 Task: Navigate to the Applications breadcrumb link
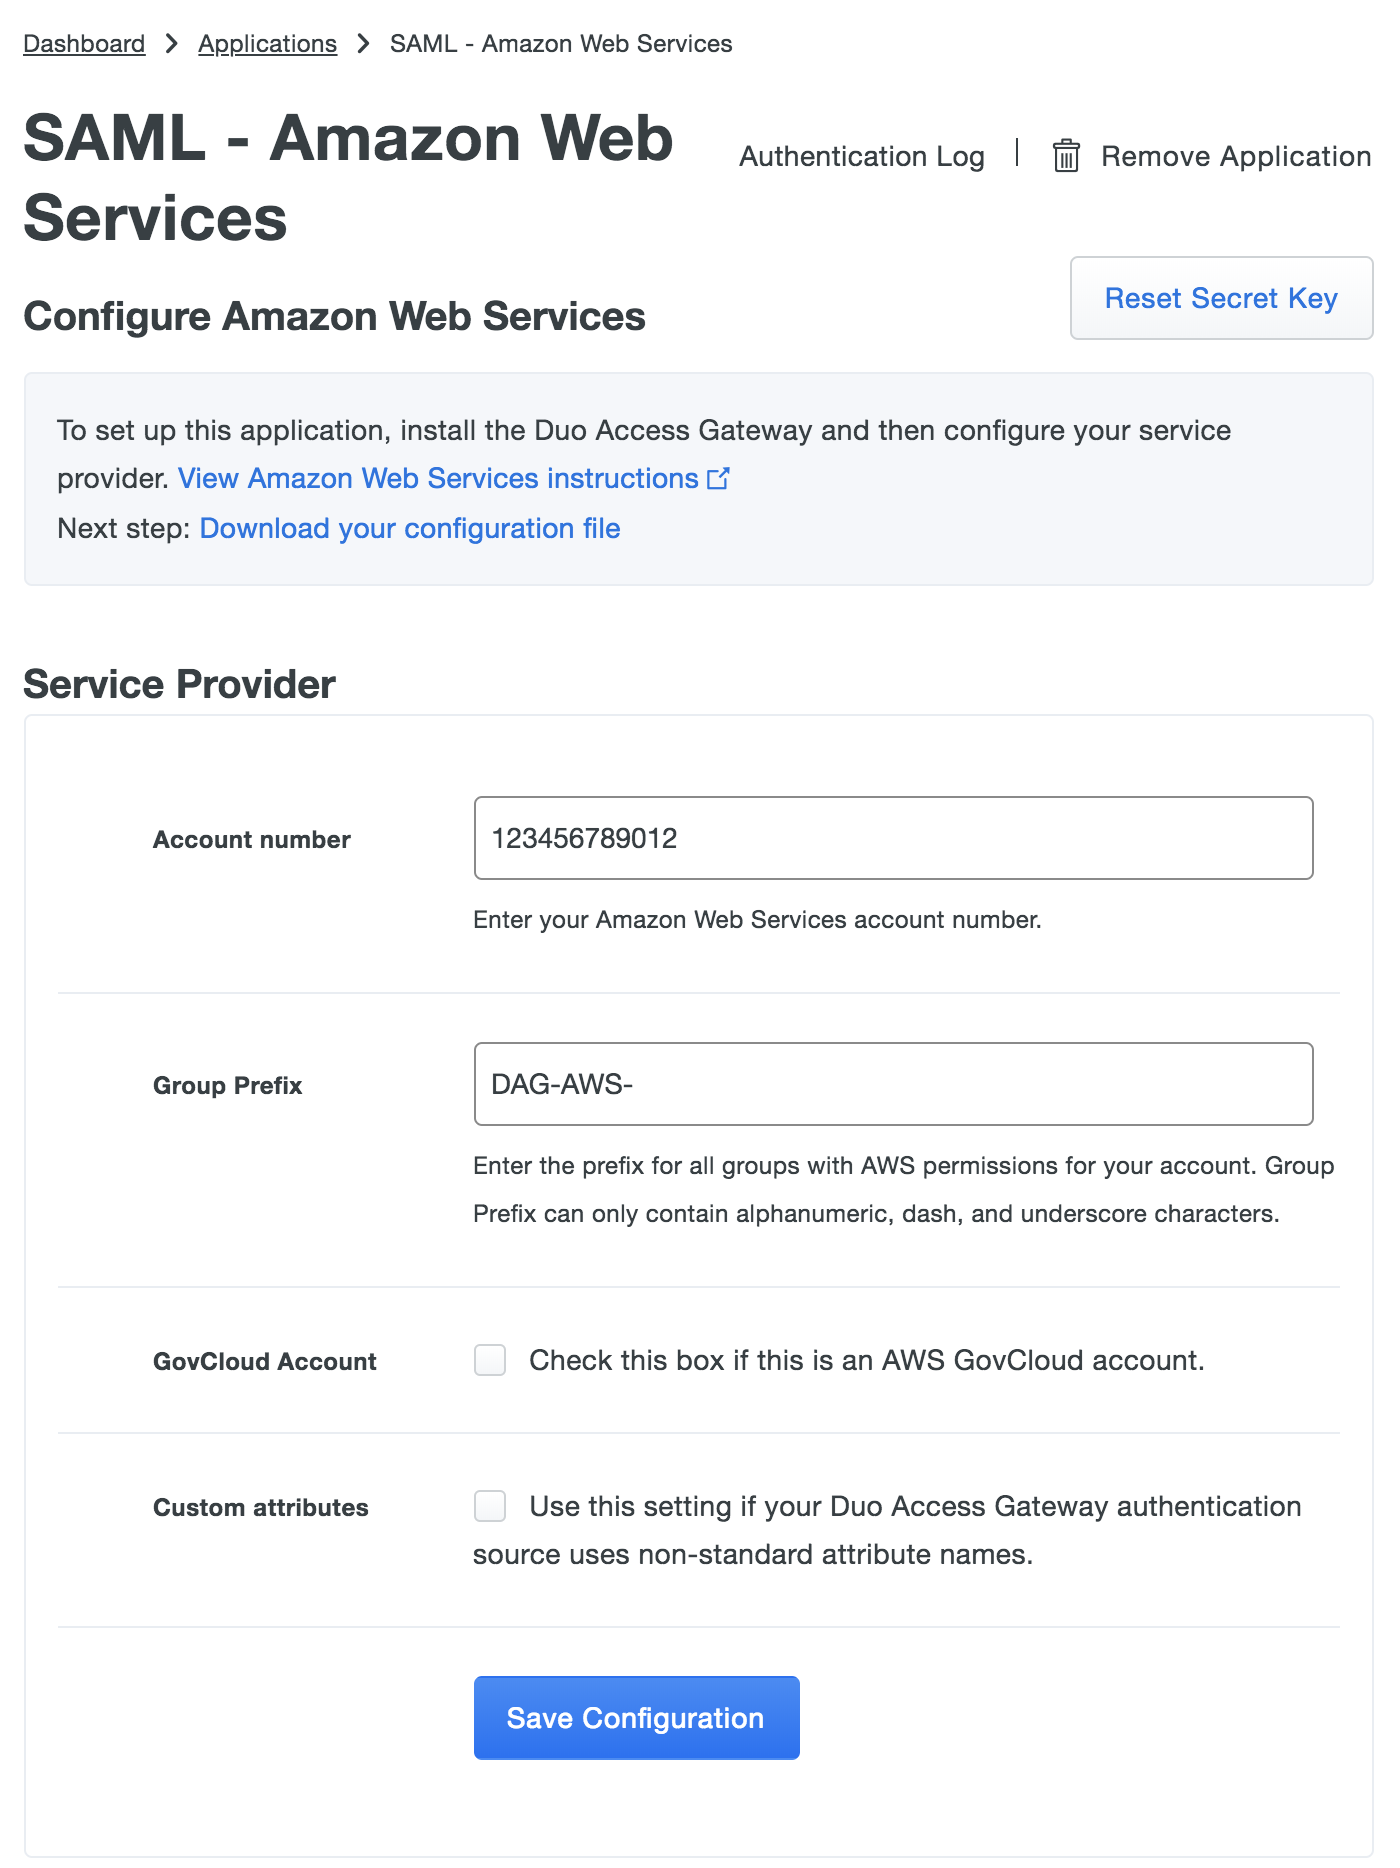pos(267,44)
